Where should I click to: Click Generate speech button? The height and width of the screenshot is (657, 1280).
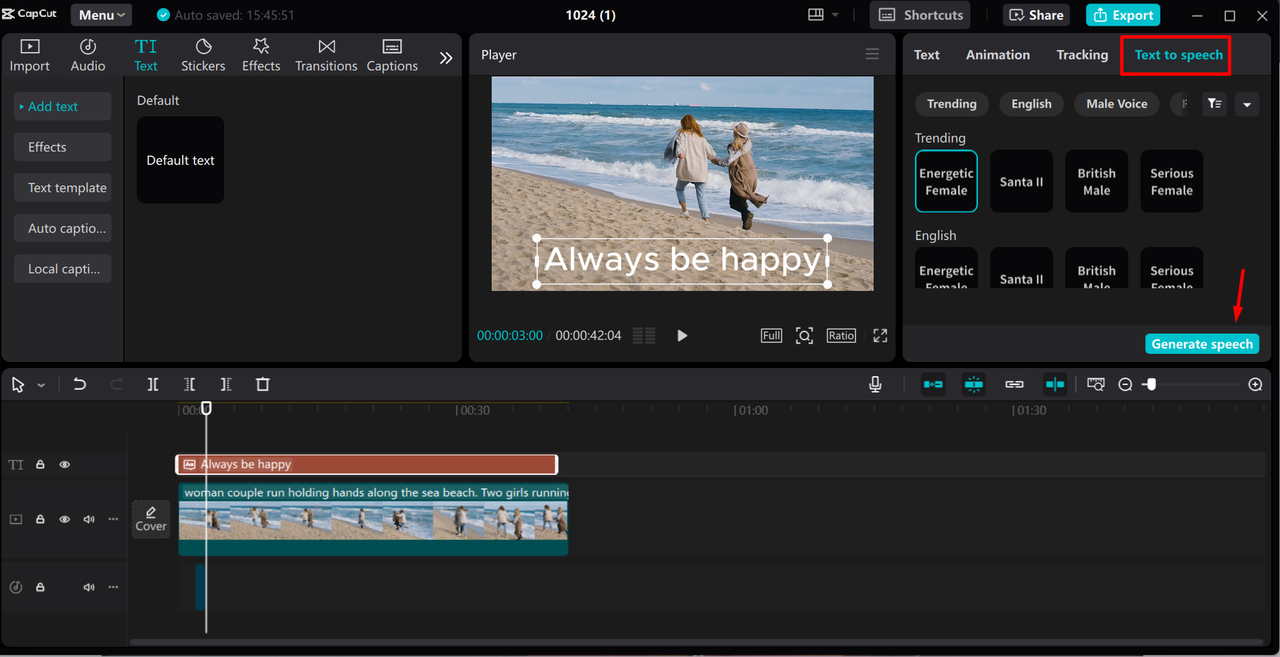1202,344
